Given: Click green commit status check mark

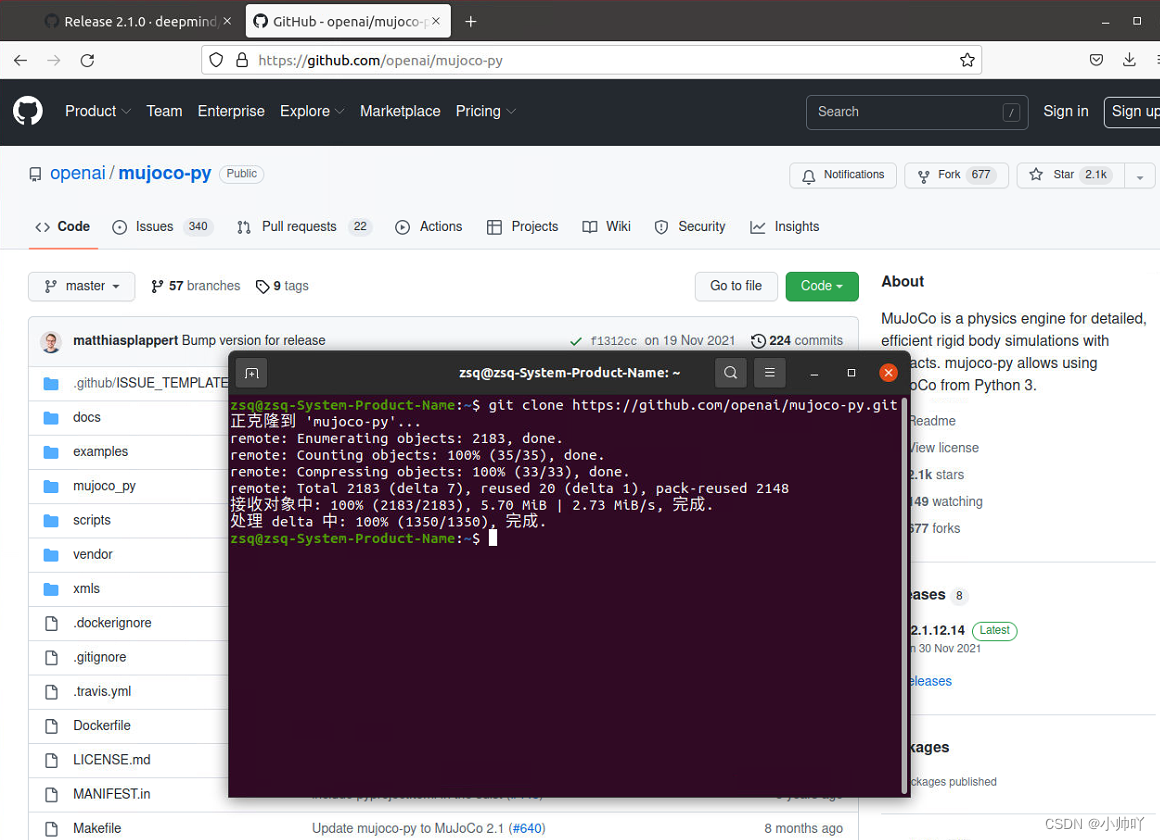Looking at the screenshot, I should 576,341.
